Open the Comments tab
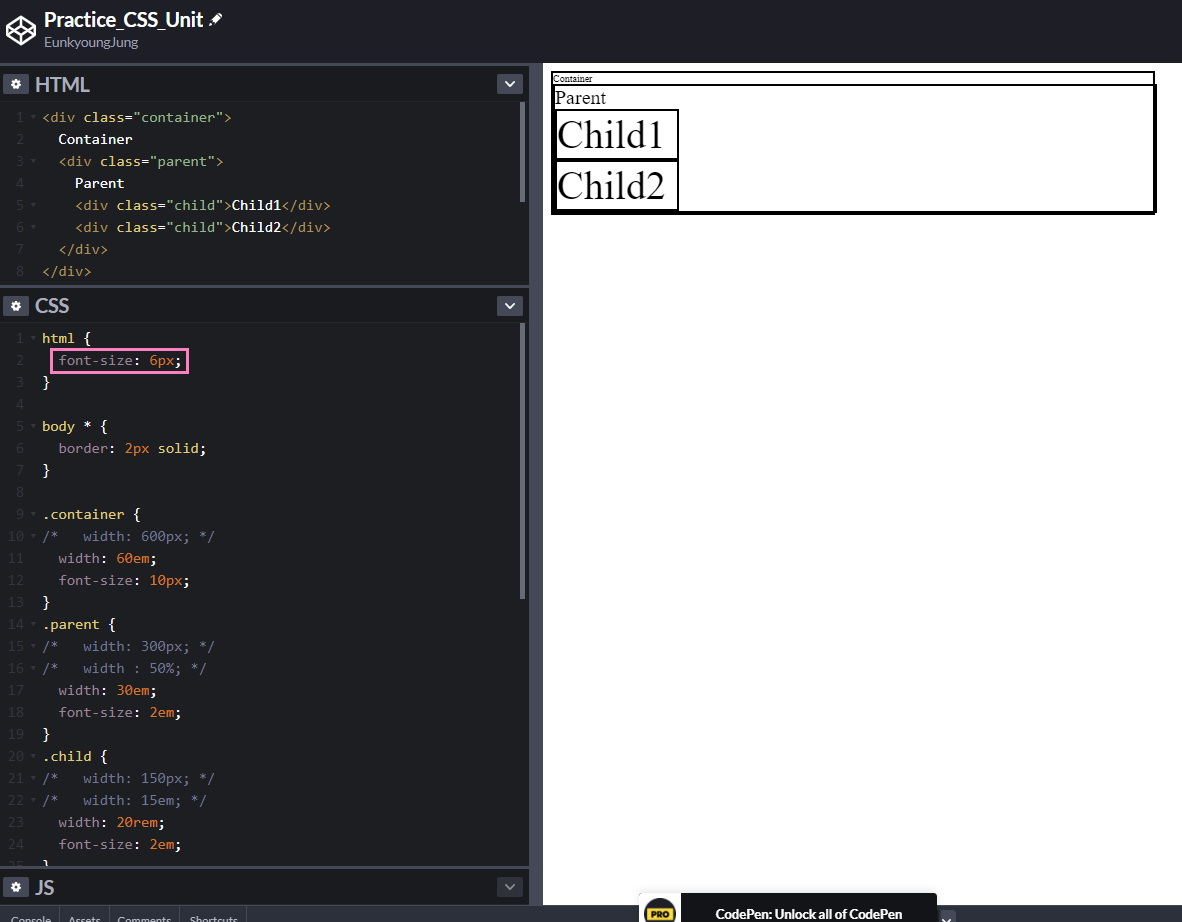 [143, 917]
